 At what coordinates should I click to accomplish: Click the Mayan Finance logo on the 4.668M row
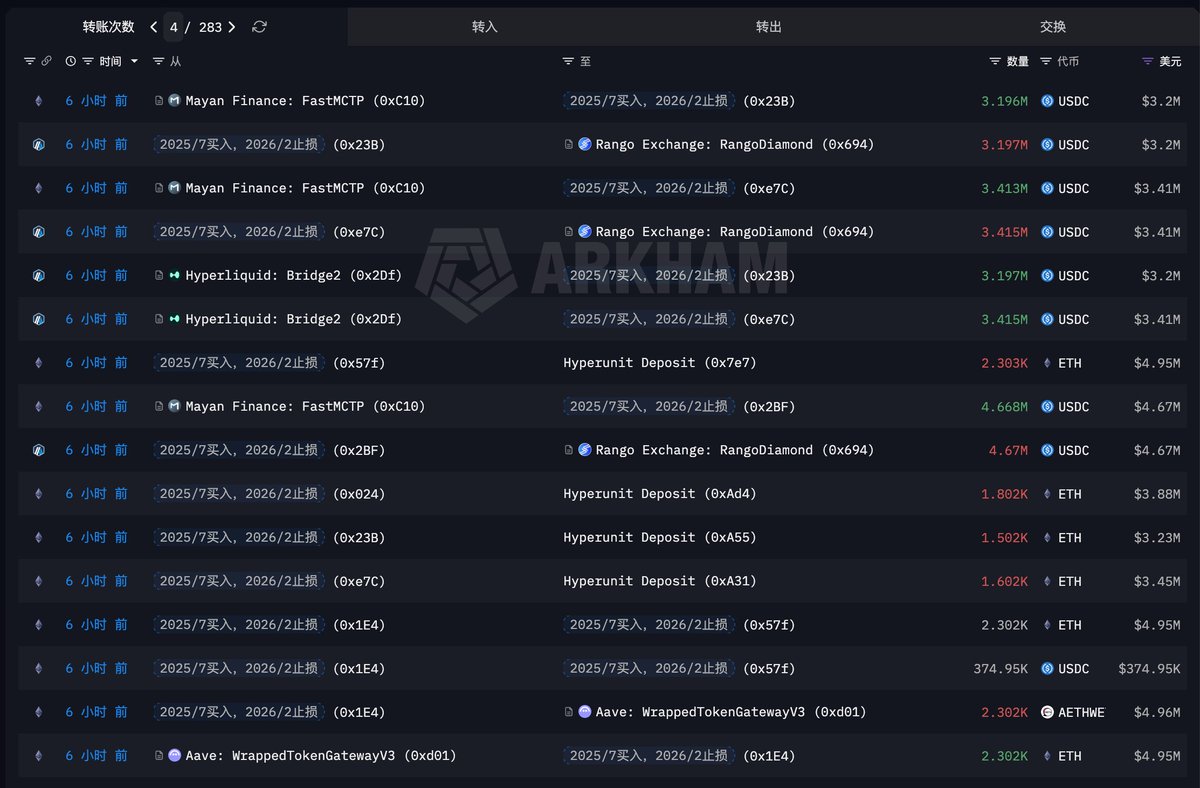(174, 406)
